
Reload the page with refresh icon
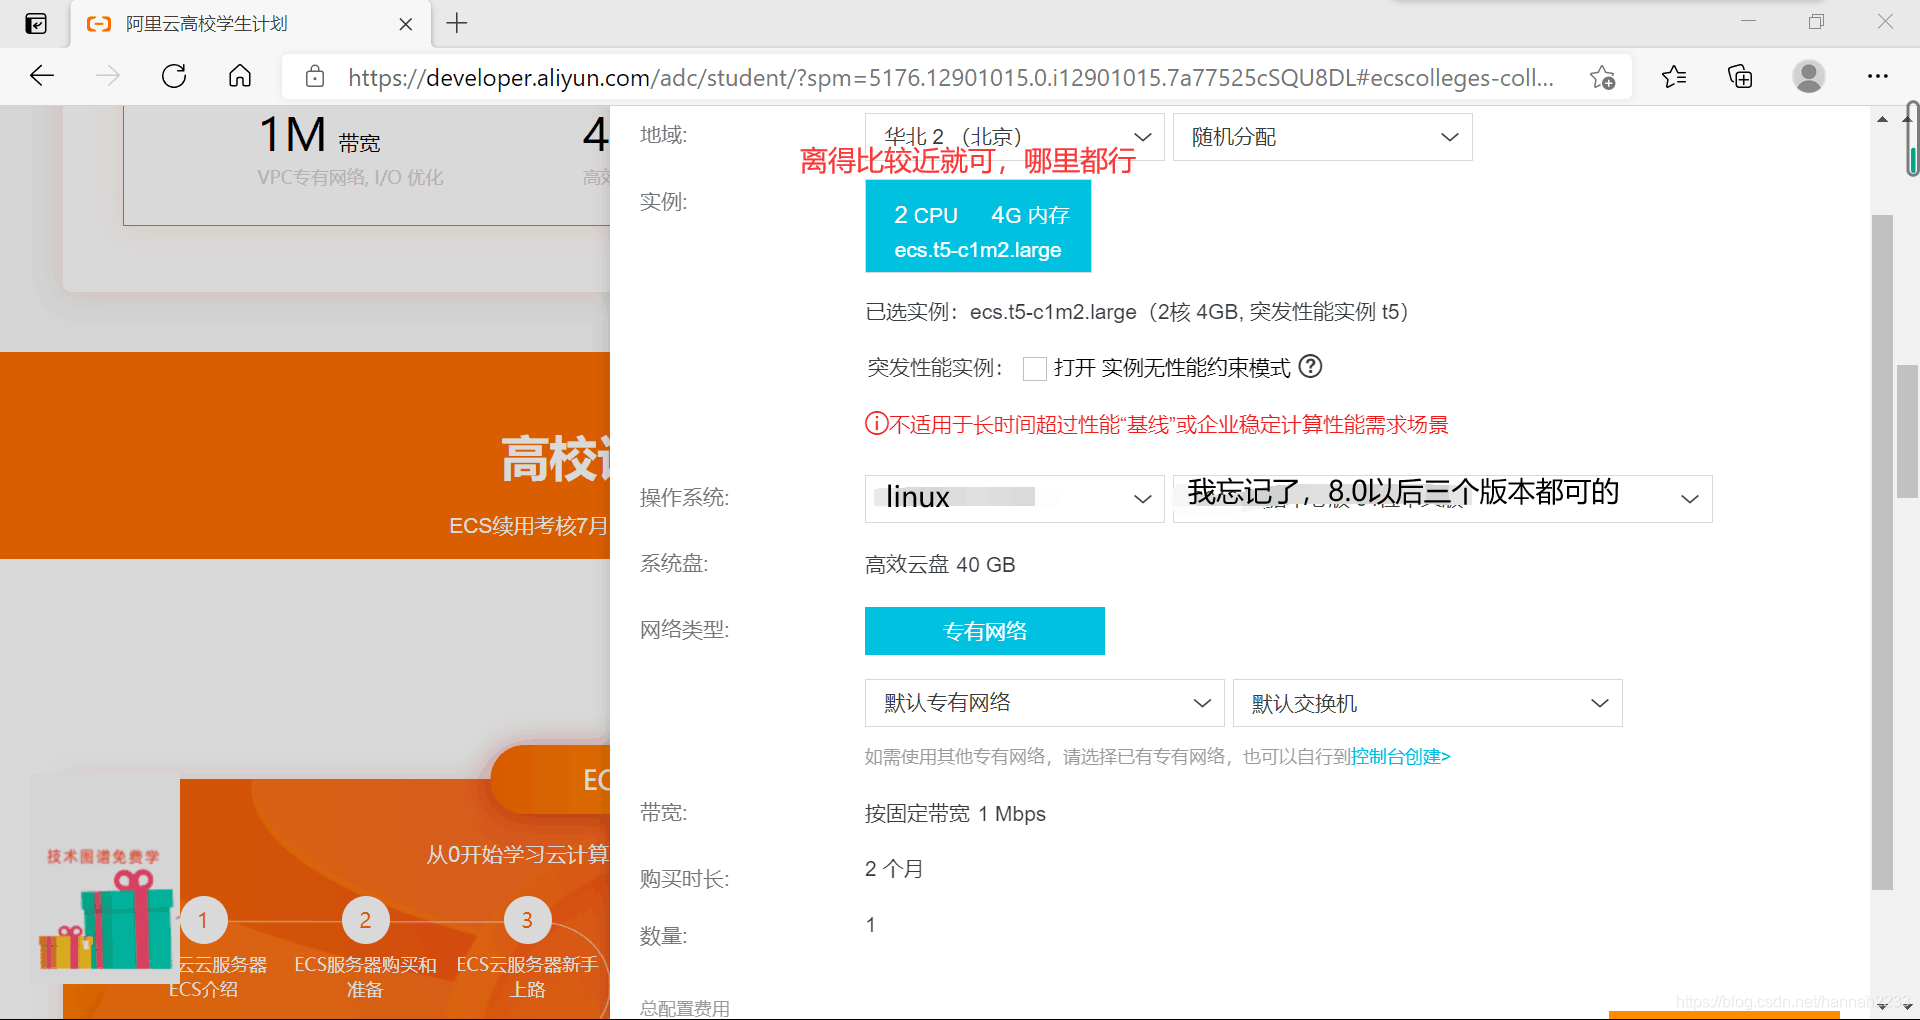174,76
